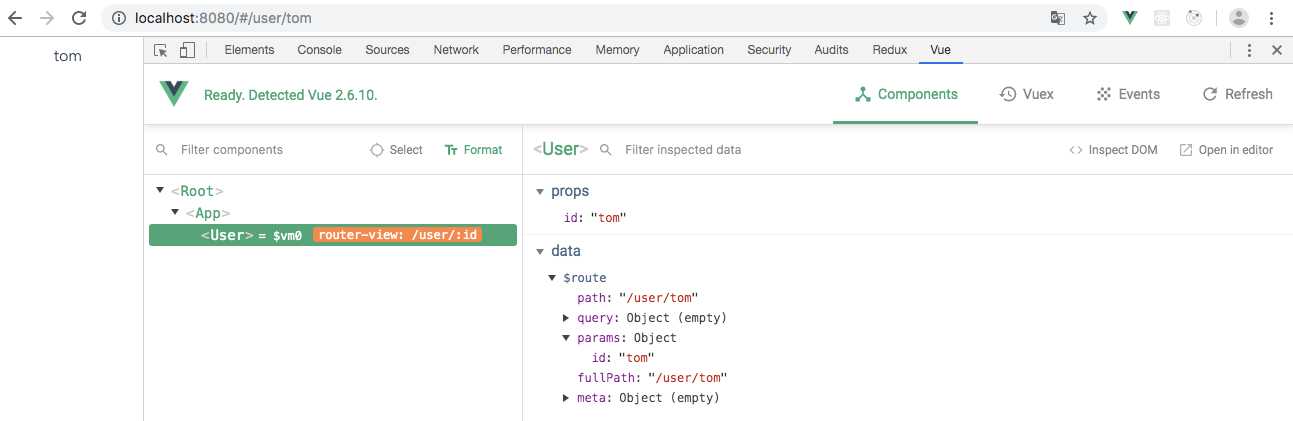The height and width of the screenshot is (421, 1293).
Task: Open the Audits tab
Action: [831, 50]
